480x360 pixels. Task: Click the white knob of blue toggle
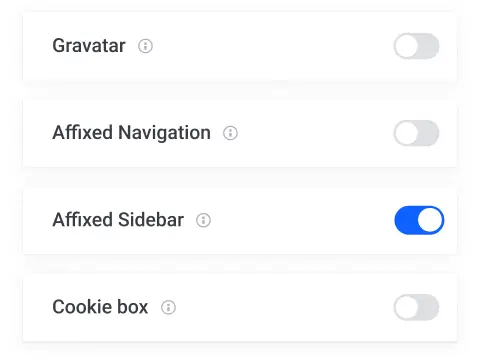coord(430,220)
